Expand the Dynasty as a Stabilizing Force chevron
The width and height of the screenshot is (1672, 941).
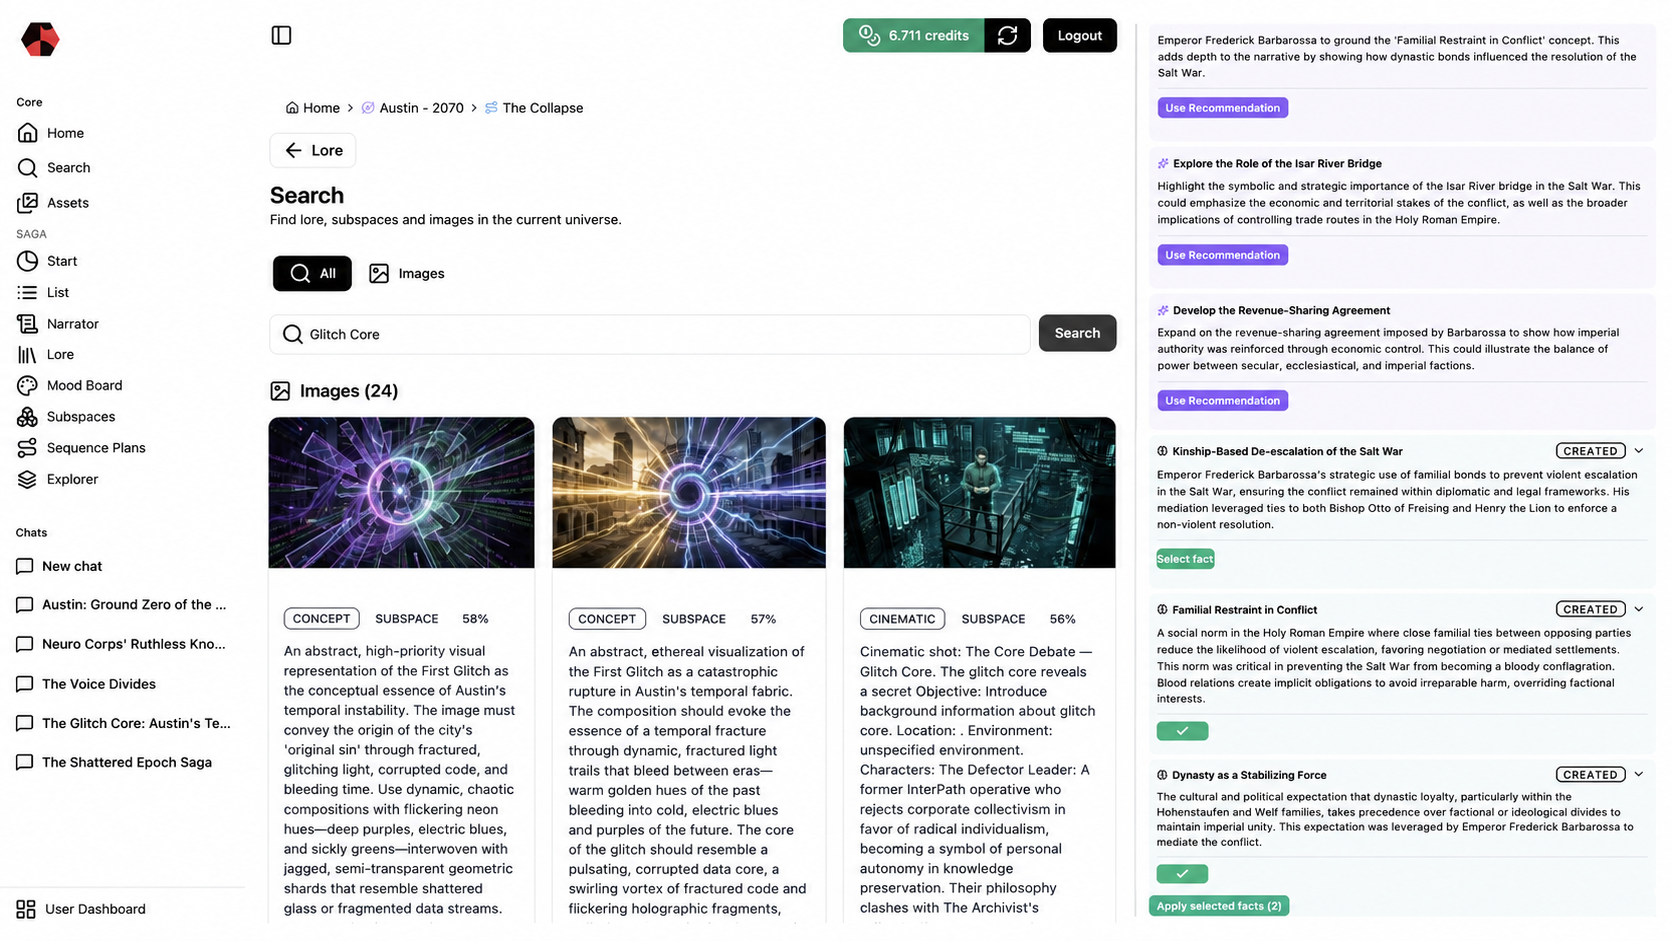pos(1639,774)
